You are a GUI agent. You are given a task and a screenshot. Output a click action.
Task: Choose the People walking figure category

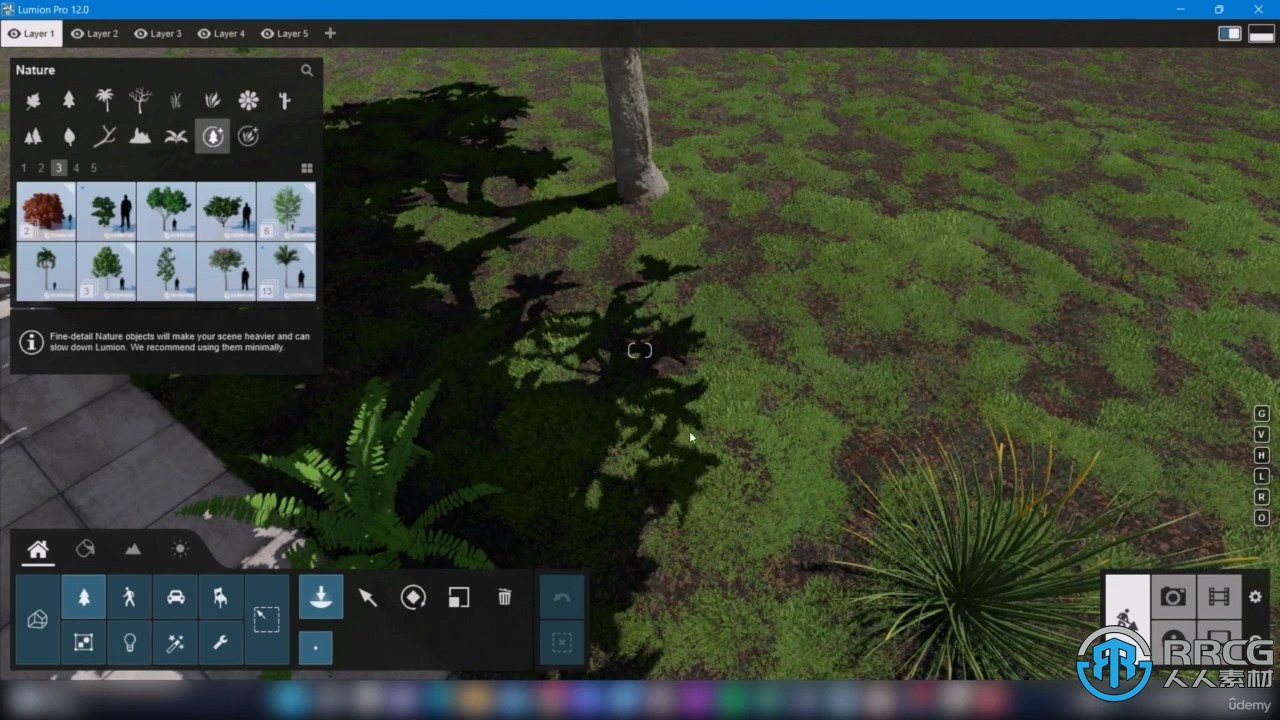130,597
